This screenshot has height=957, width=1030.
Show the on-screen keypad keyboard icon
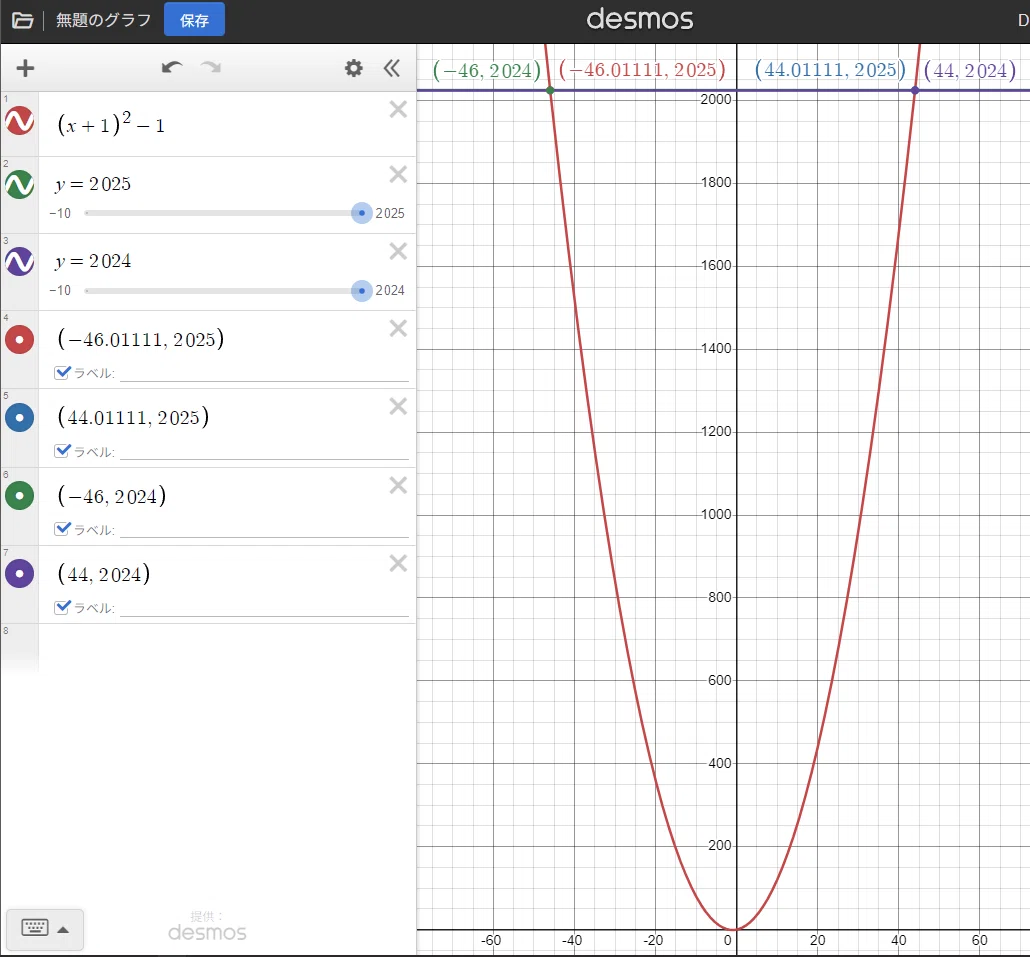pos(35,927)
